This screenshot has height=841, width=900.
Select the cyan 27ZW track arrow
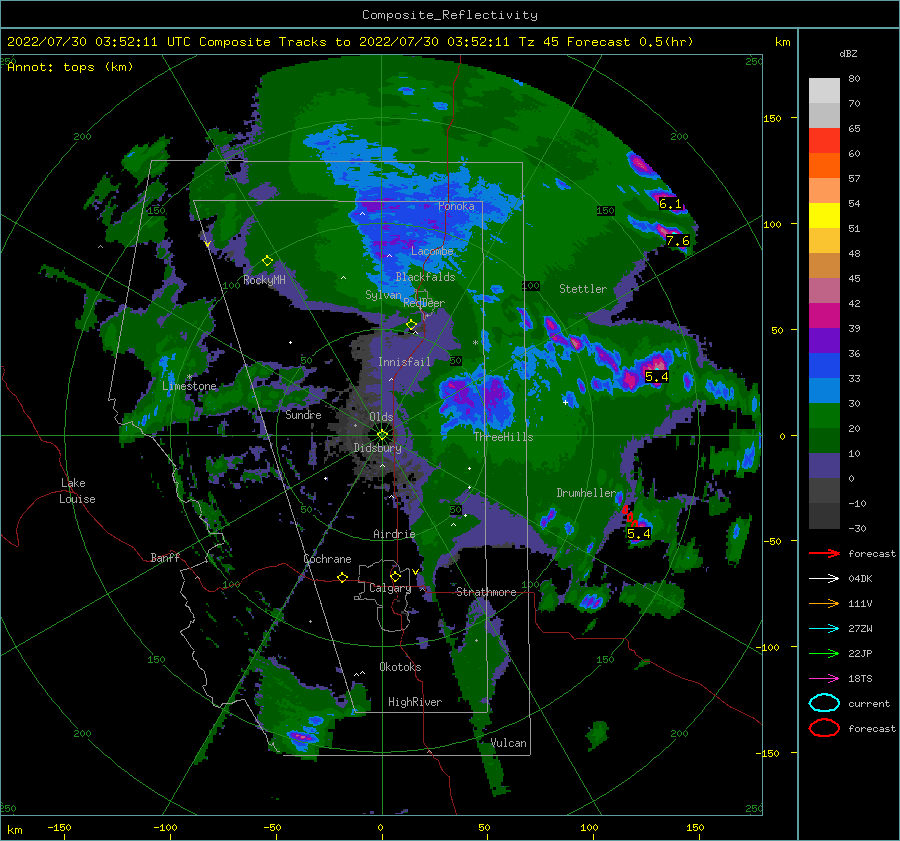[824, 629]
